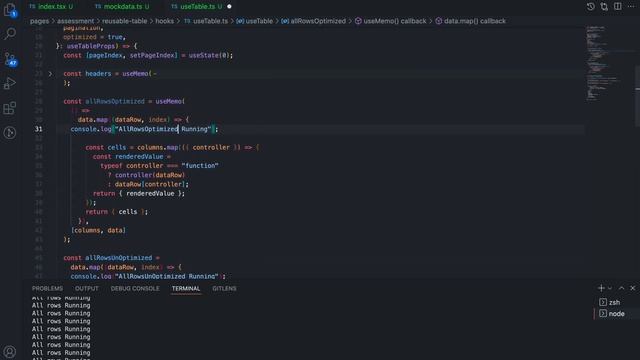Click the "renderedValue" const declaration

[139, 157]
